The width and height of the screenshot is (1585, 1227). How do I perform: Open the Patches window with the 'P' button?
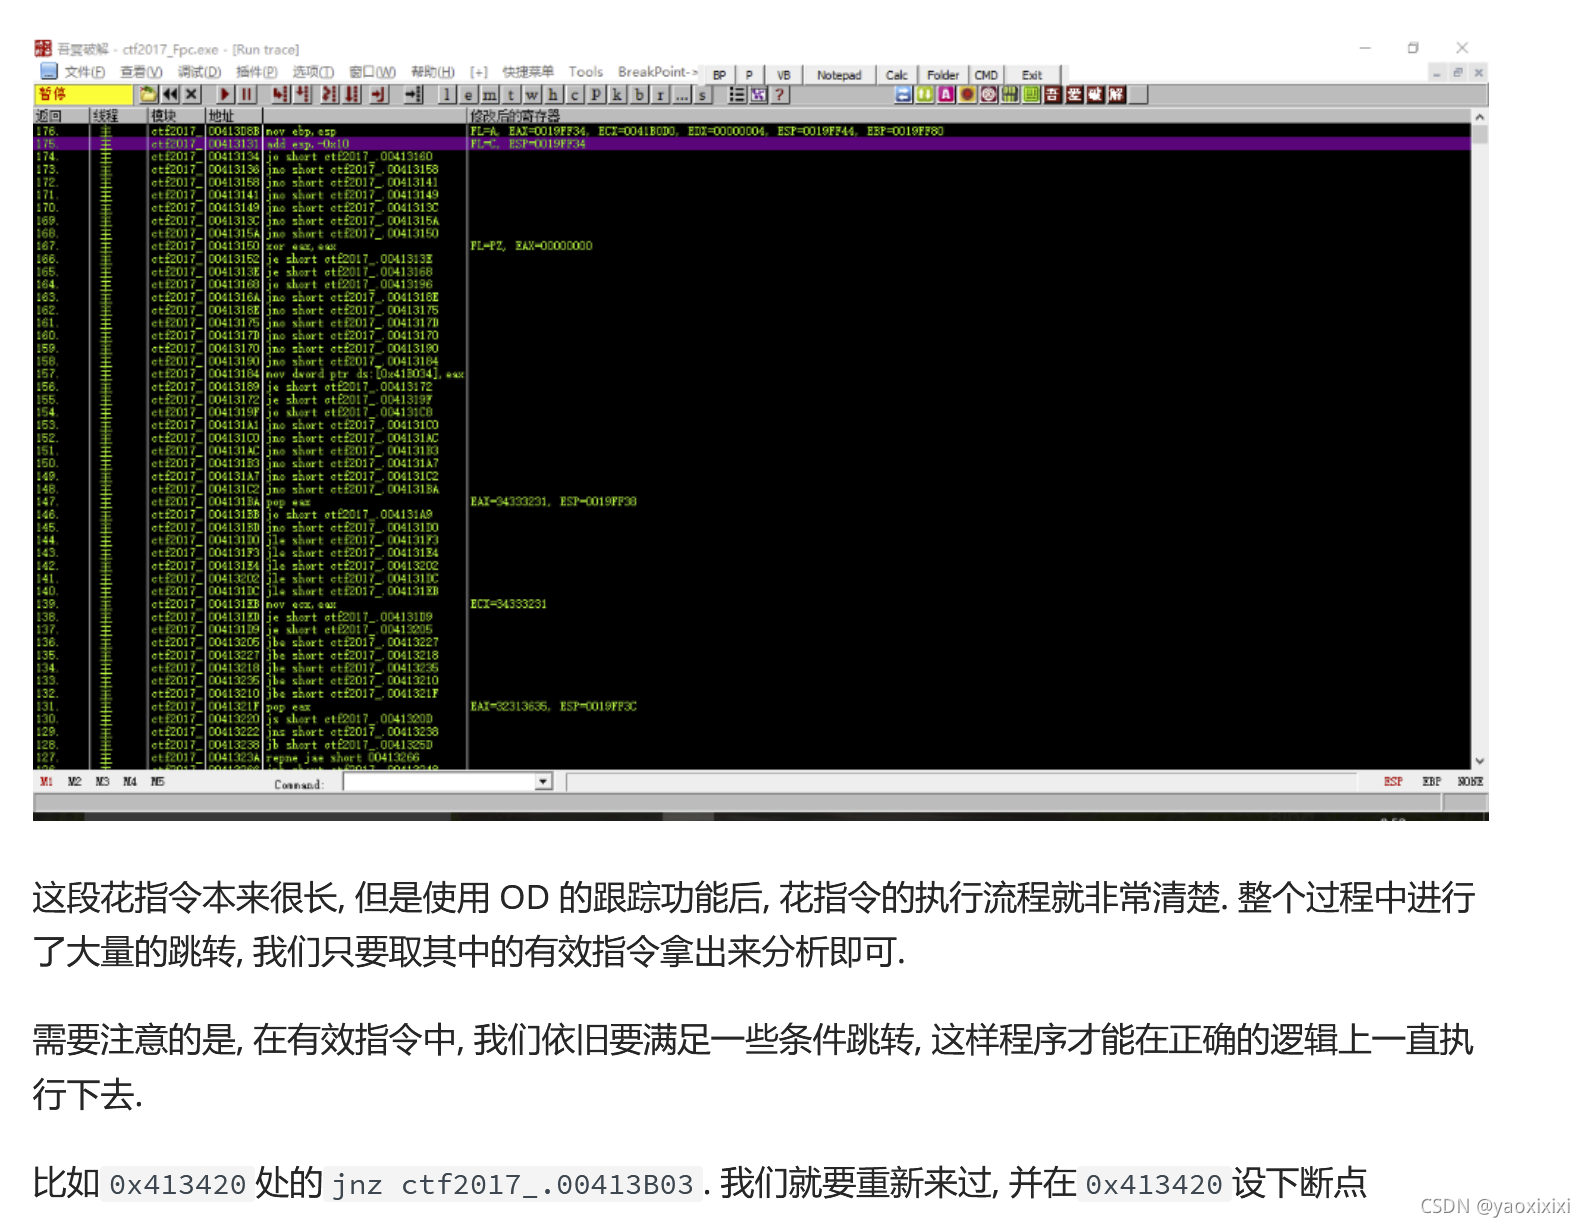pyautogui.click(x=596, y=94)
